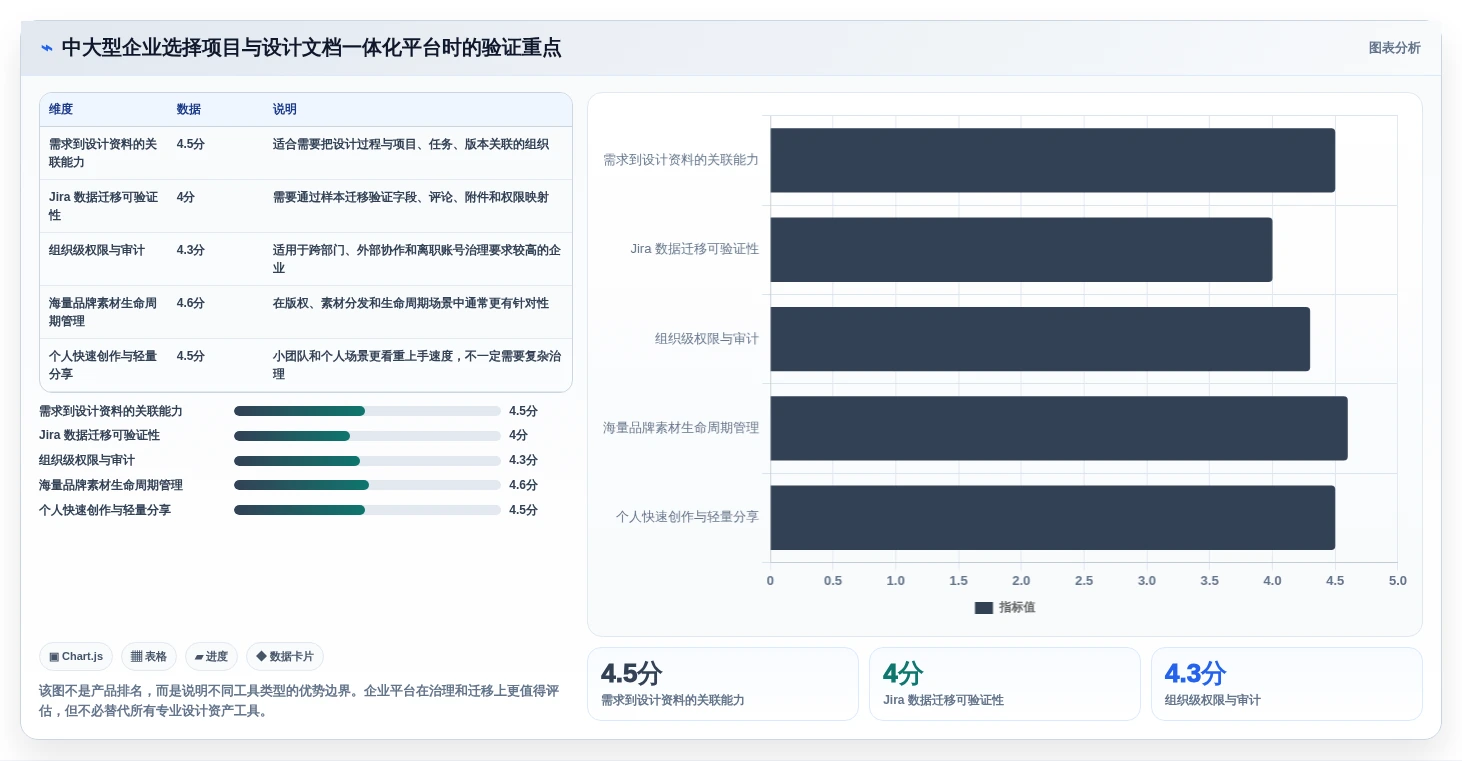Click description 在版权、素材分发和生命周期场景中通常更有针对性
The width and height of the screenshot is (1462, 761).
click(x=411, y=303)
